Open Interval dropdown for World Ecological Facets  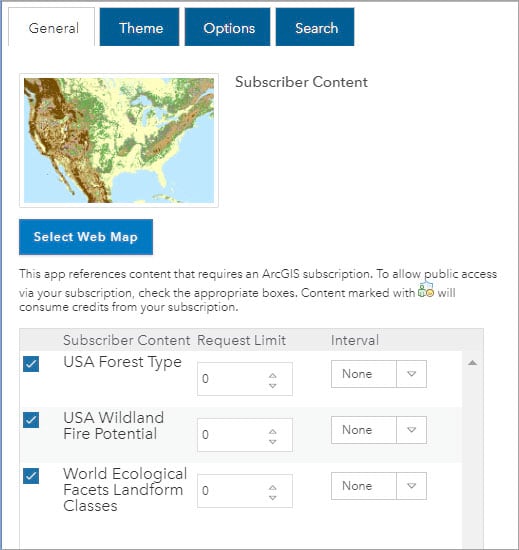[379, 486]
